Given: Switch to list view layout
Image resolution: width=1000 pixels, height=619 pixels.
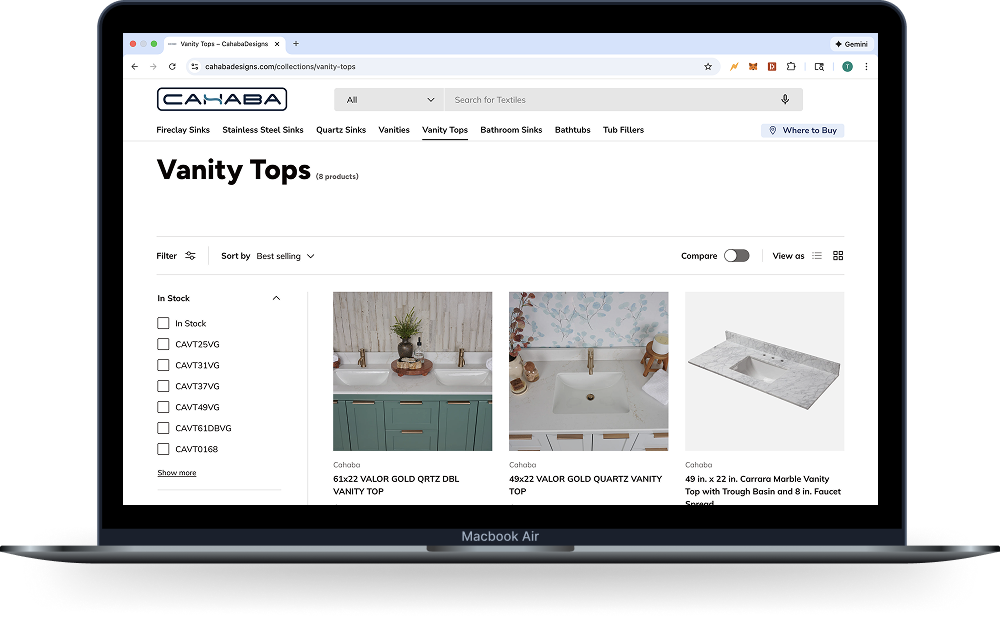Looking at the screenshot, I should (817, 256).
